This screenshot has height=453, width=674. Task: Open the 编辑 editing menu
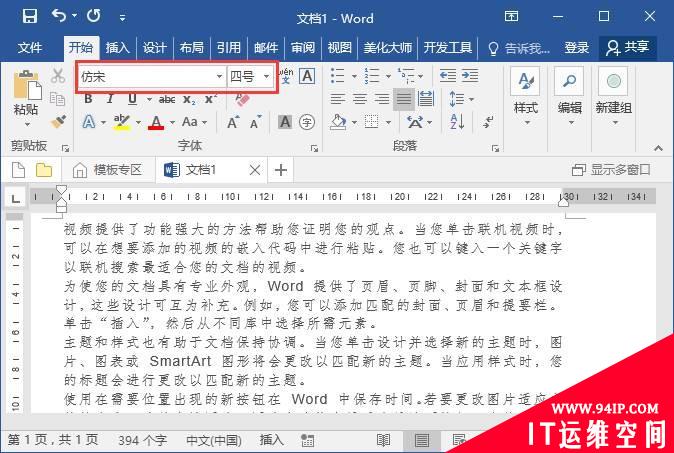pos(570,97)
